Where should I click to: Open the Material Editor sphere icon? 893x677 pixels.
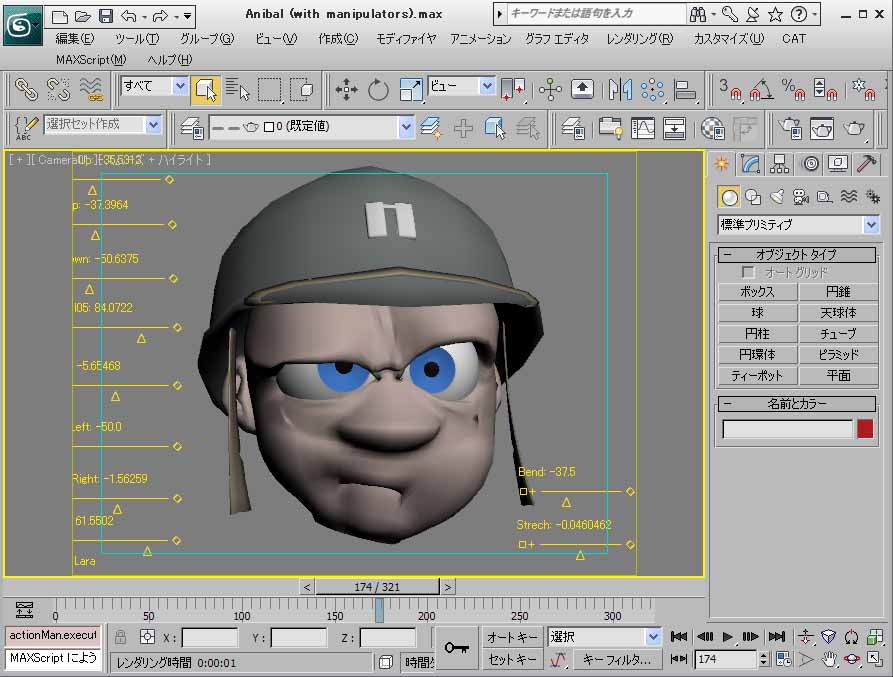tap(712, 128)
